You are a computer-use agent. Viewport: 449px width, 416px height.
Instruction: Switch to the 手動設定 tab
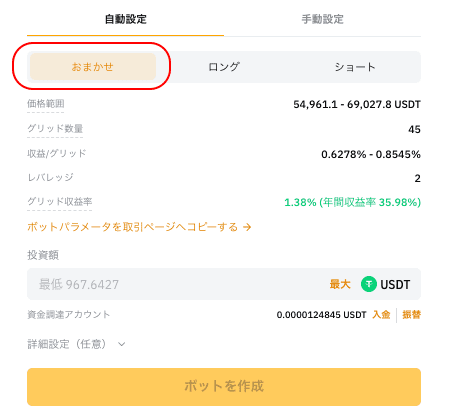[322, 19]
